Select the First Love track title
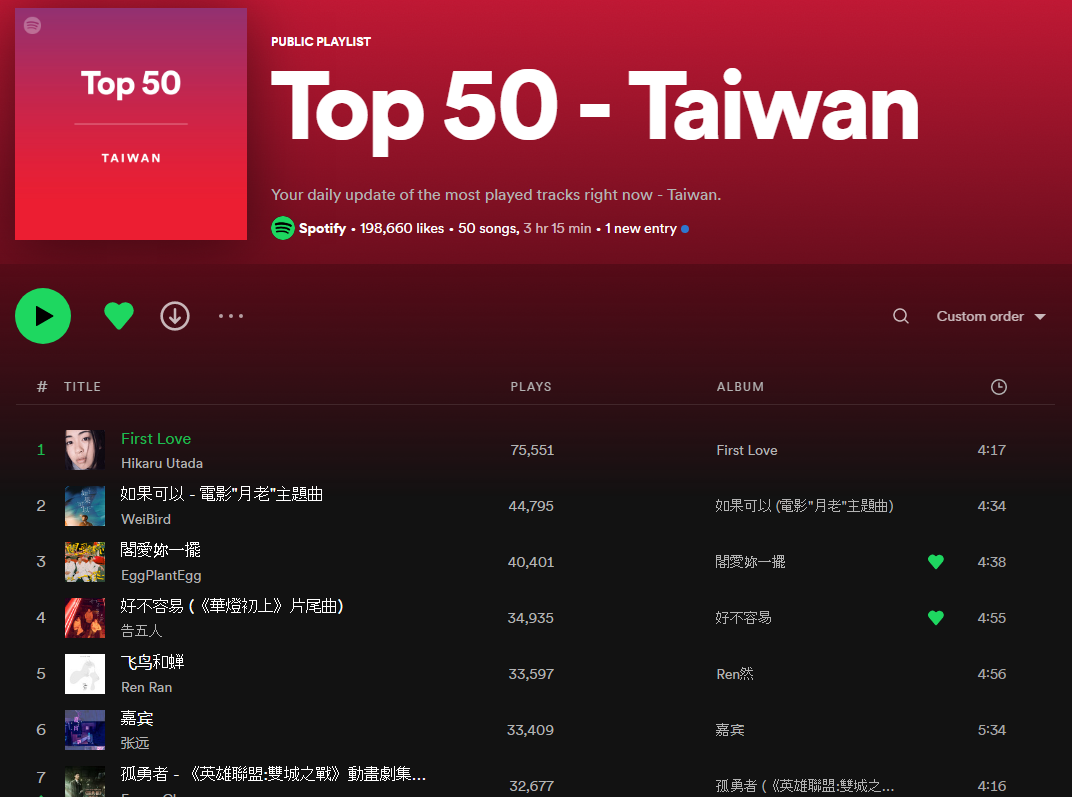Image resolution: width=1072 pixels, height=797 pixels. [156, 439]
